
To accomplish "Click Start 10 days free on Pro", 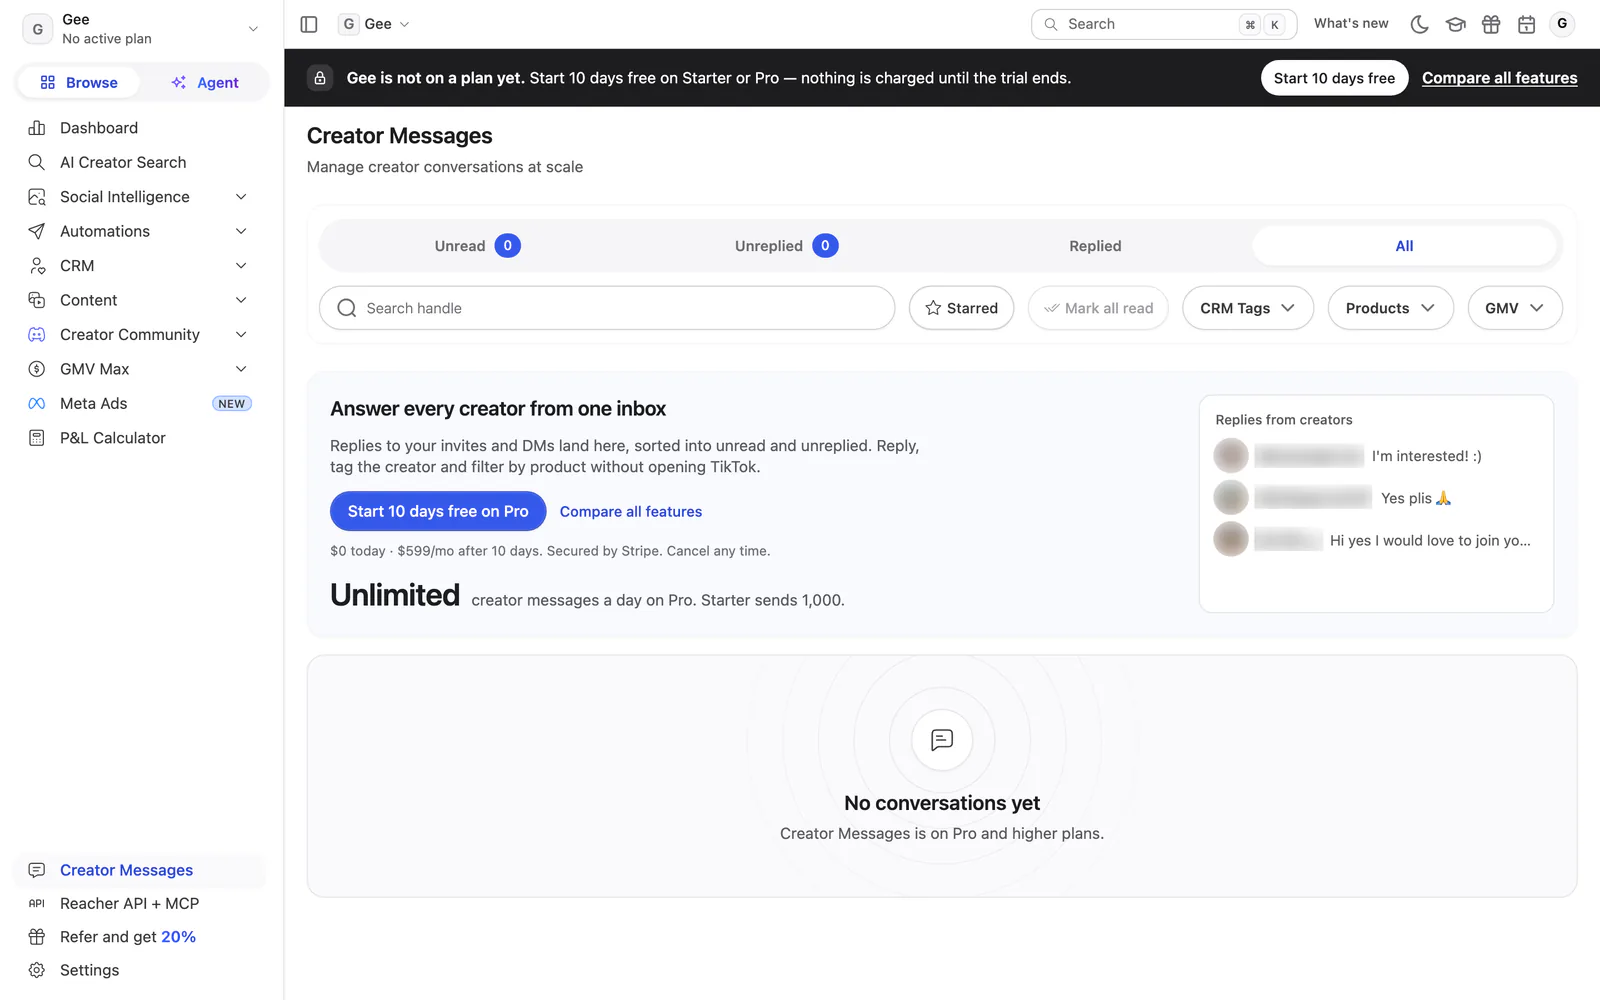I will 438,511.
